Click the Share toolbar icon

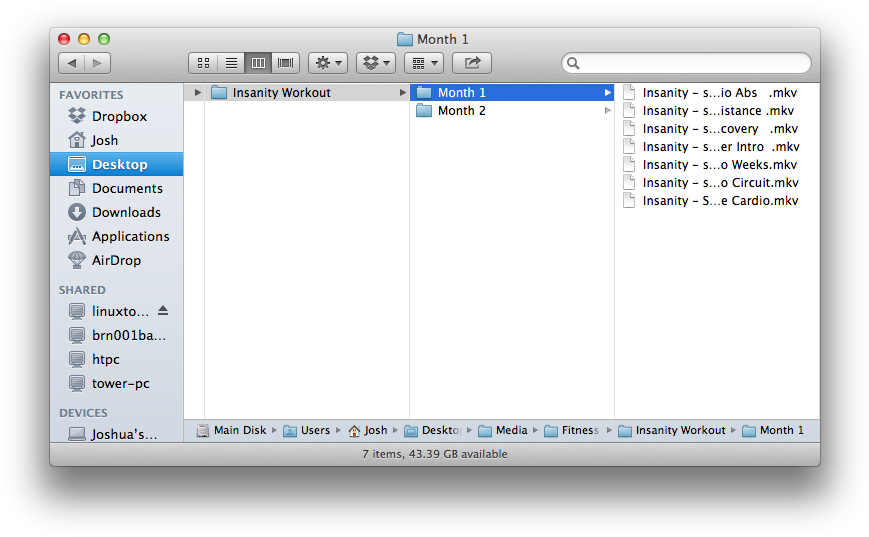pos(472,63)
